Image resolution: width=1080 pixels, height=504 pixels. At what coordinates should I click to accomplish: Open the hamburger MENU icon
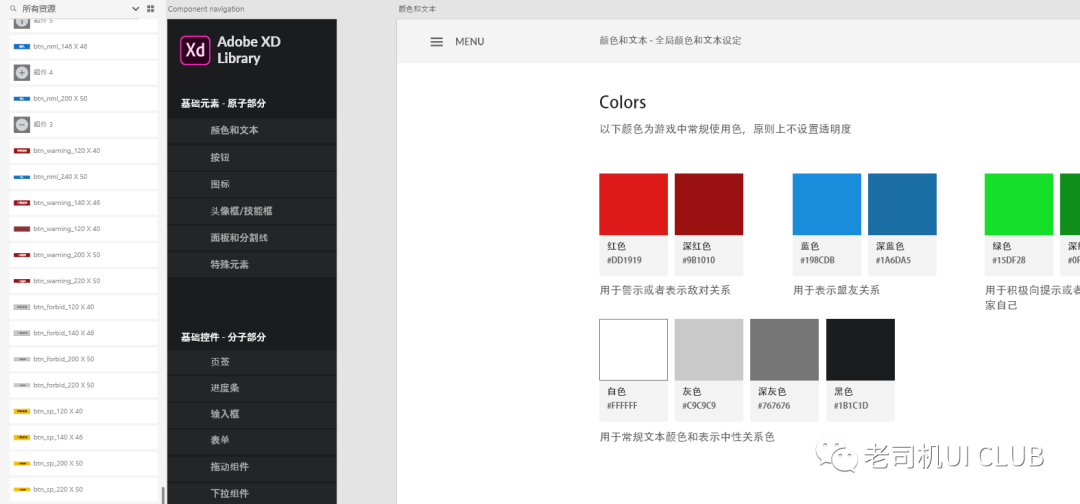tap(437, 41)
